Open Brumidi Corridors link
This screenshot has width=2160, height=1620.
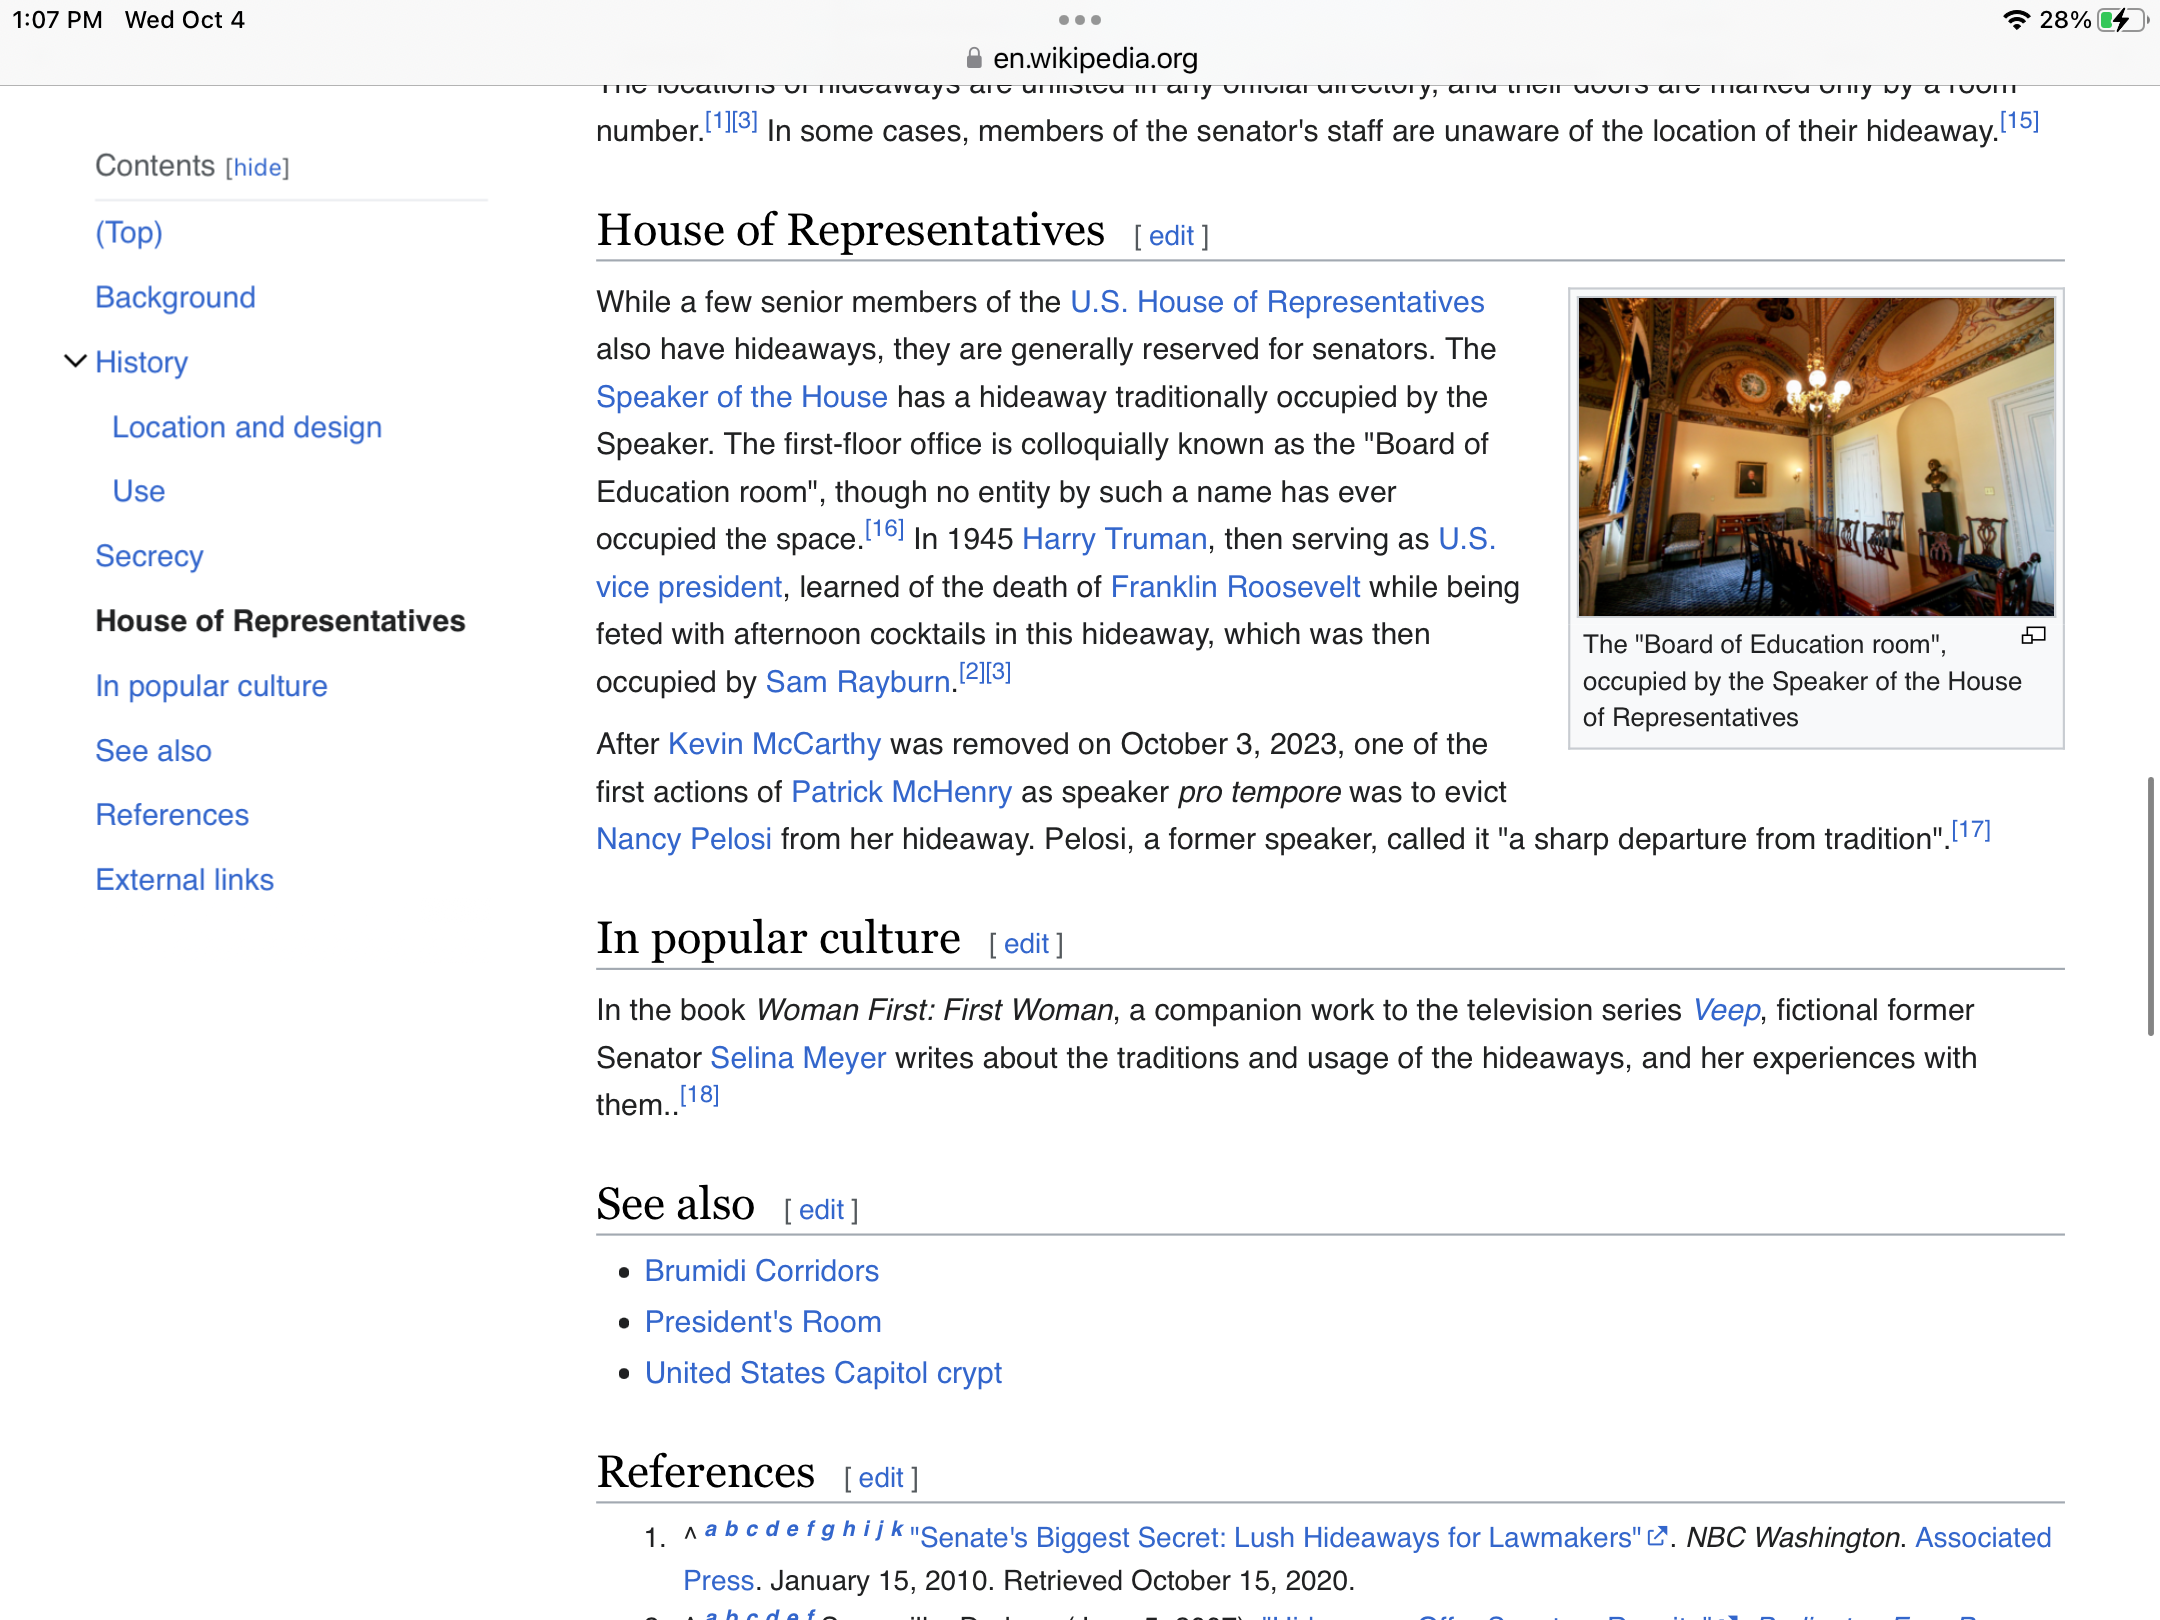pos(761,1271)
